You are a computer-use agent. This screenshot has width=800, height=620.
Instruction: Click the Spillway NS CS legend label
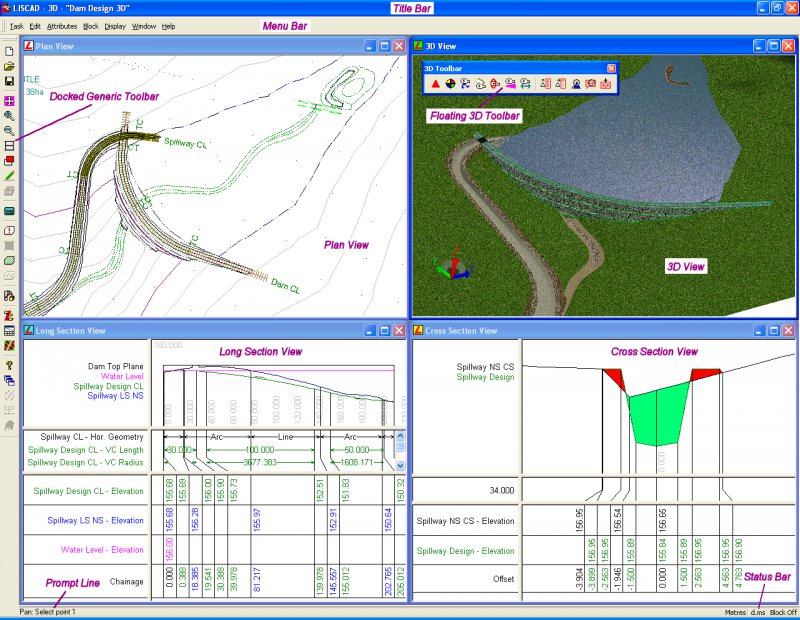point(485,366)
